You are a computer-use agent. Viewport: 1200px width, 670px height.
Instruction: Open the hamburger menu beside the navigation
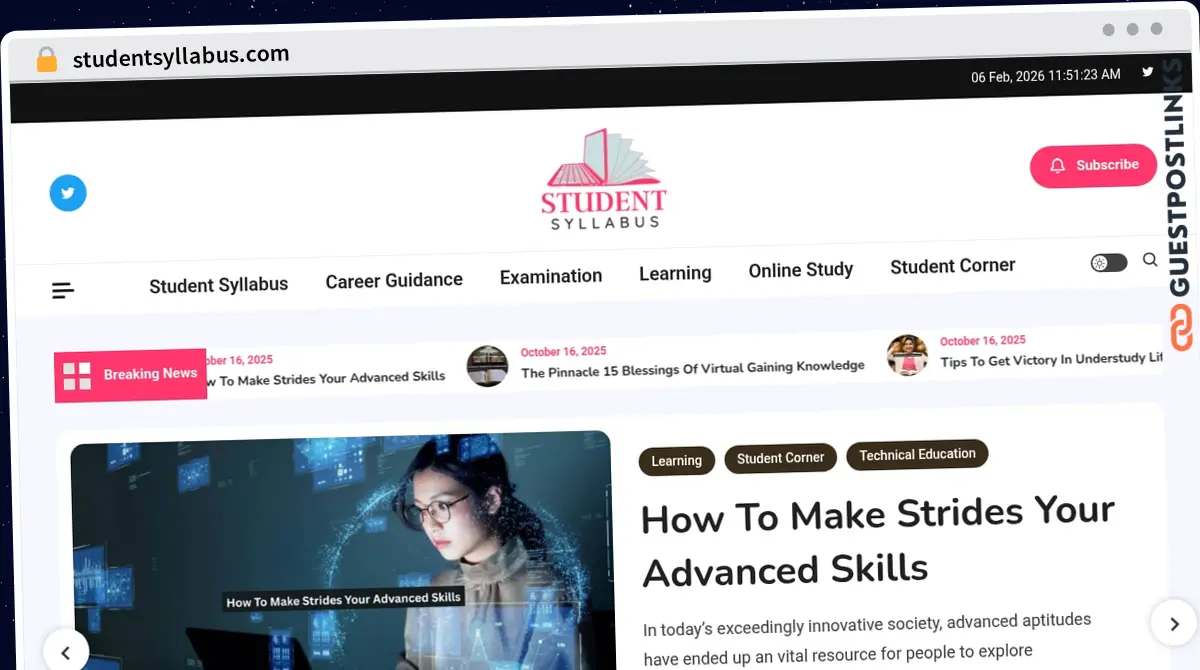coord(62,289)
